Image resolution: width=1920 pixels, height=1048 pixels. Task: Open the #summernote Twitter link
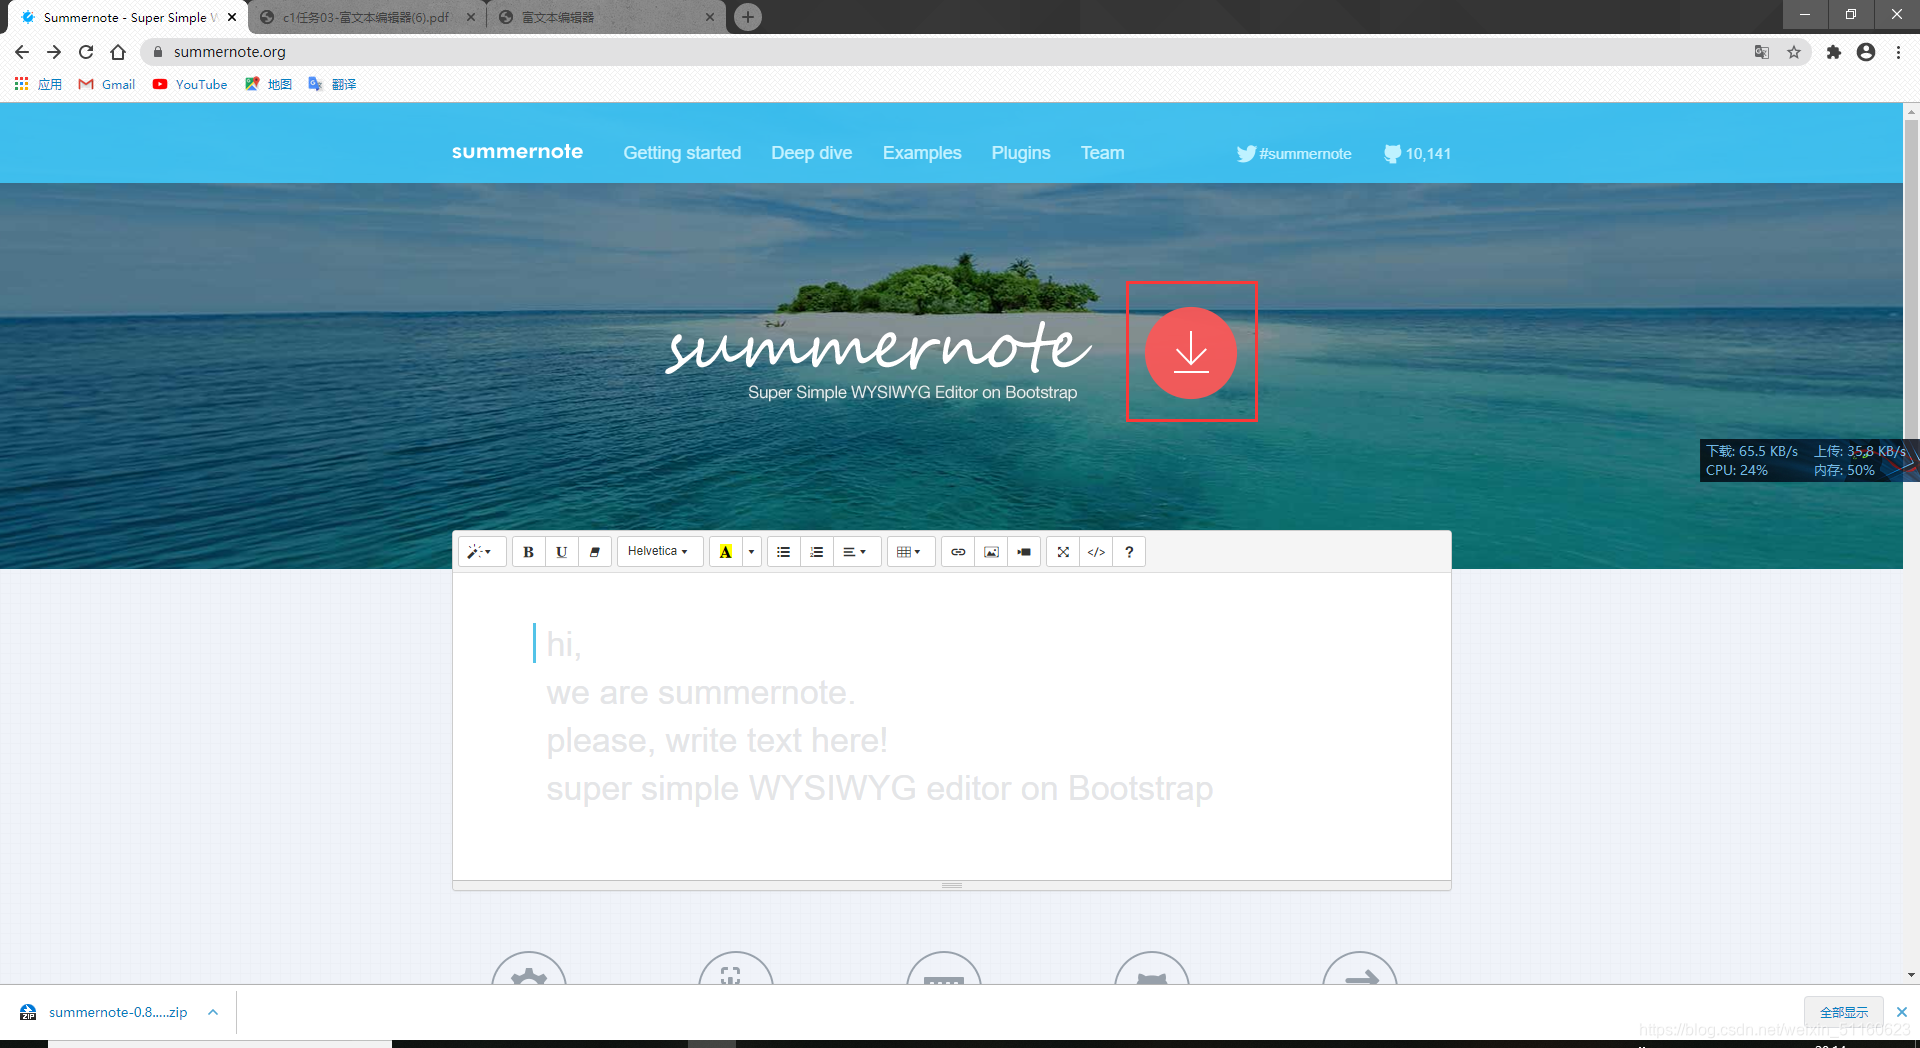pyautogui.click(x=1294, y=153)
